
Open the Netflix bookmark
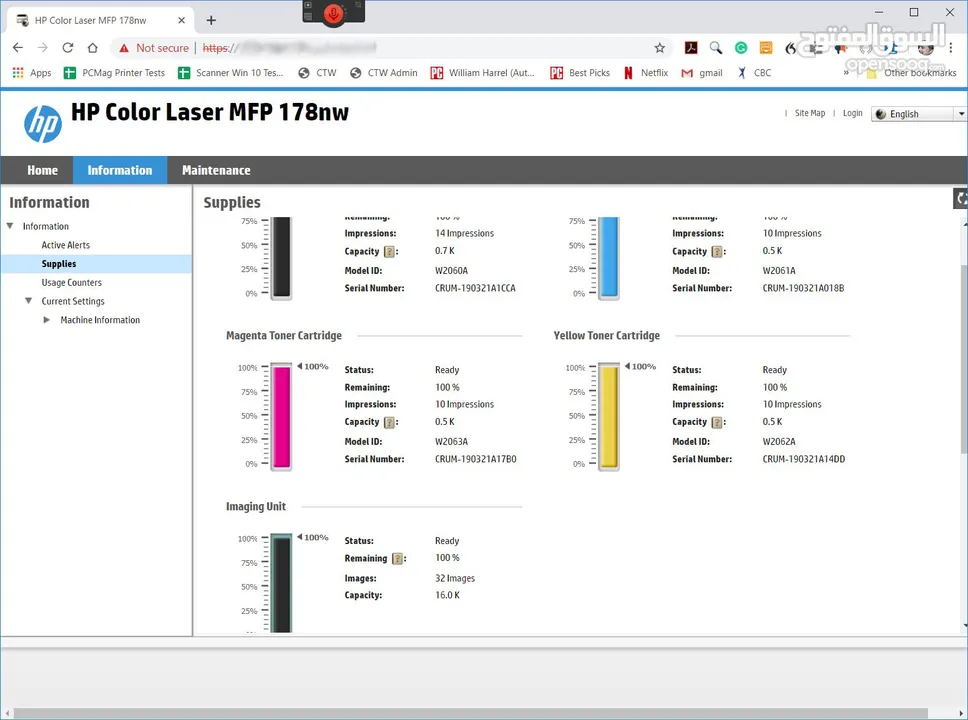(646, 73)
